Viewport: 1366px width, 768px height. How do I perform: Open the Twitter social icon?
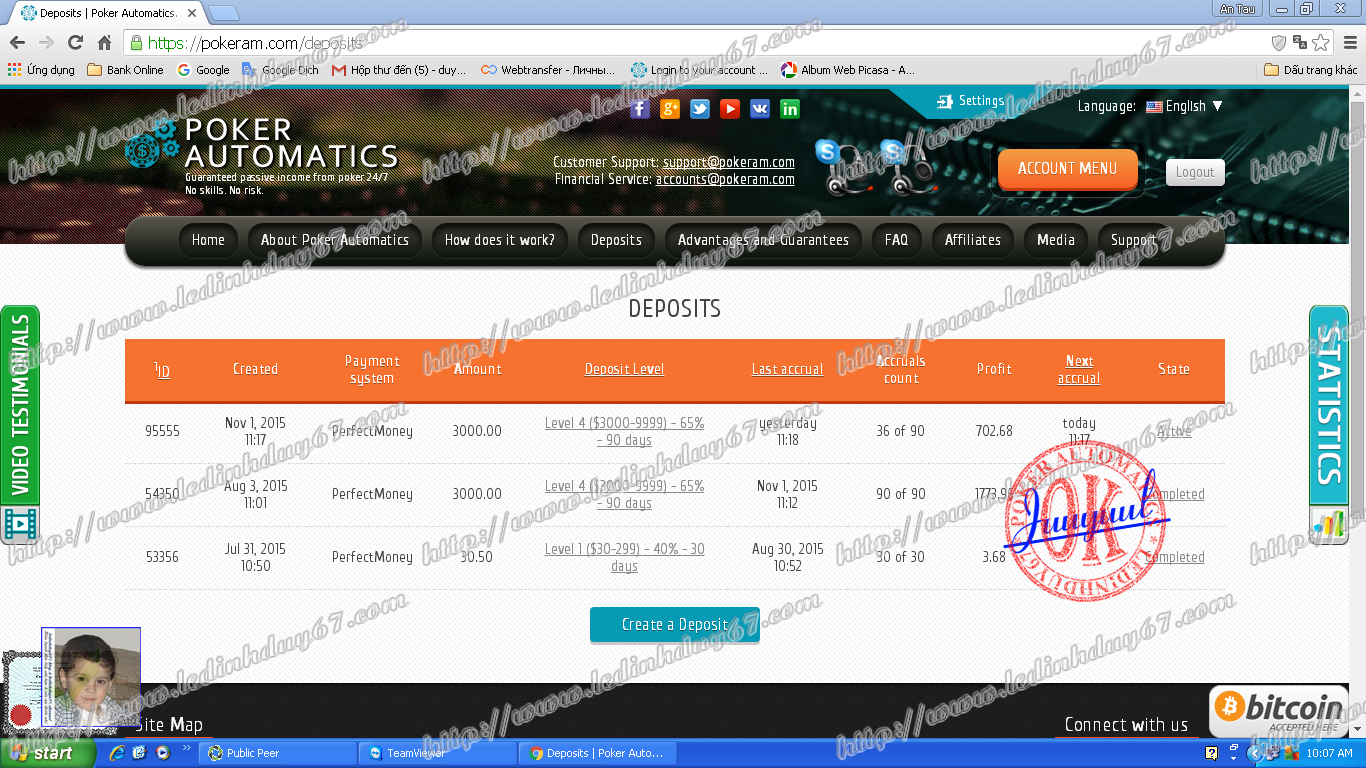(x=700, y=109)
